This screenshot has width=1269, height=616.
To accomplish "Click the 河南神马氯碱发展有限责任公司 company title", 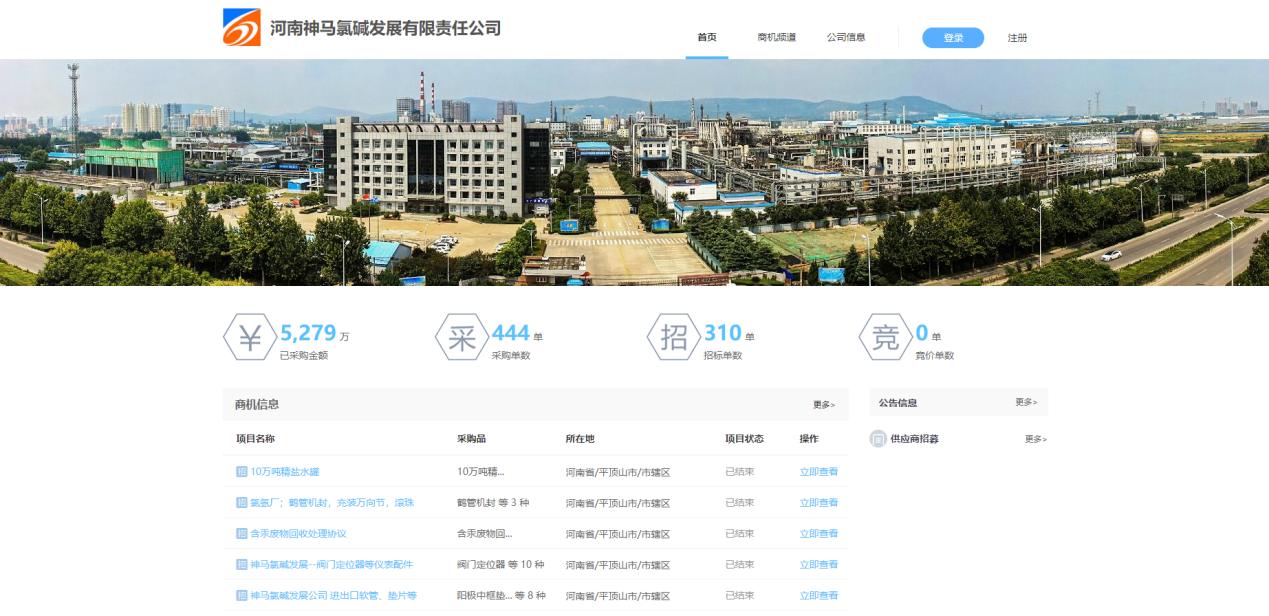I will point(386,28).
